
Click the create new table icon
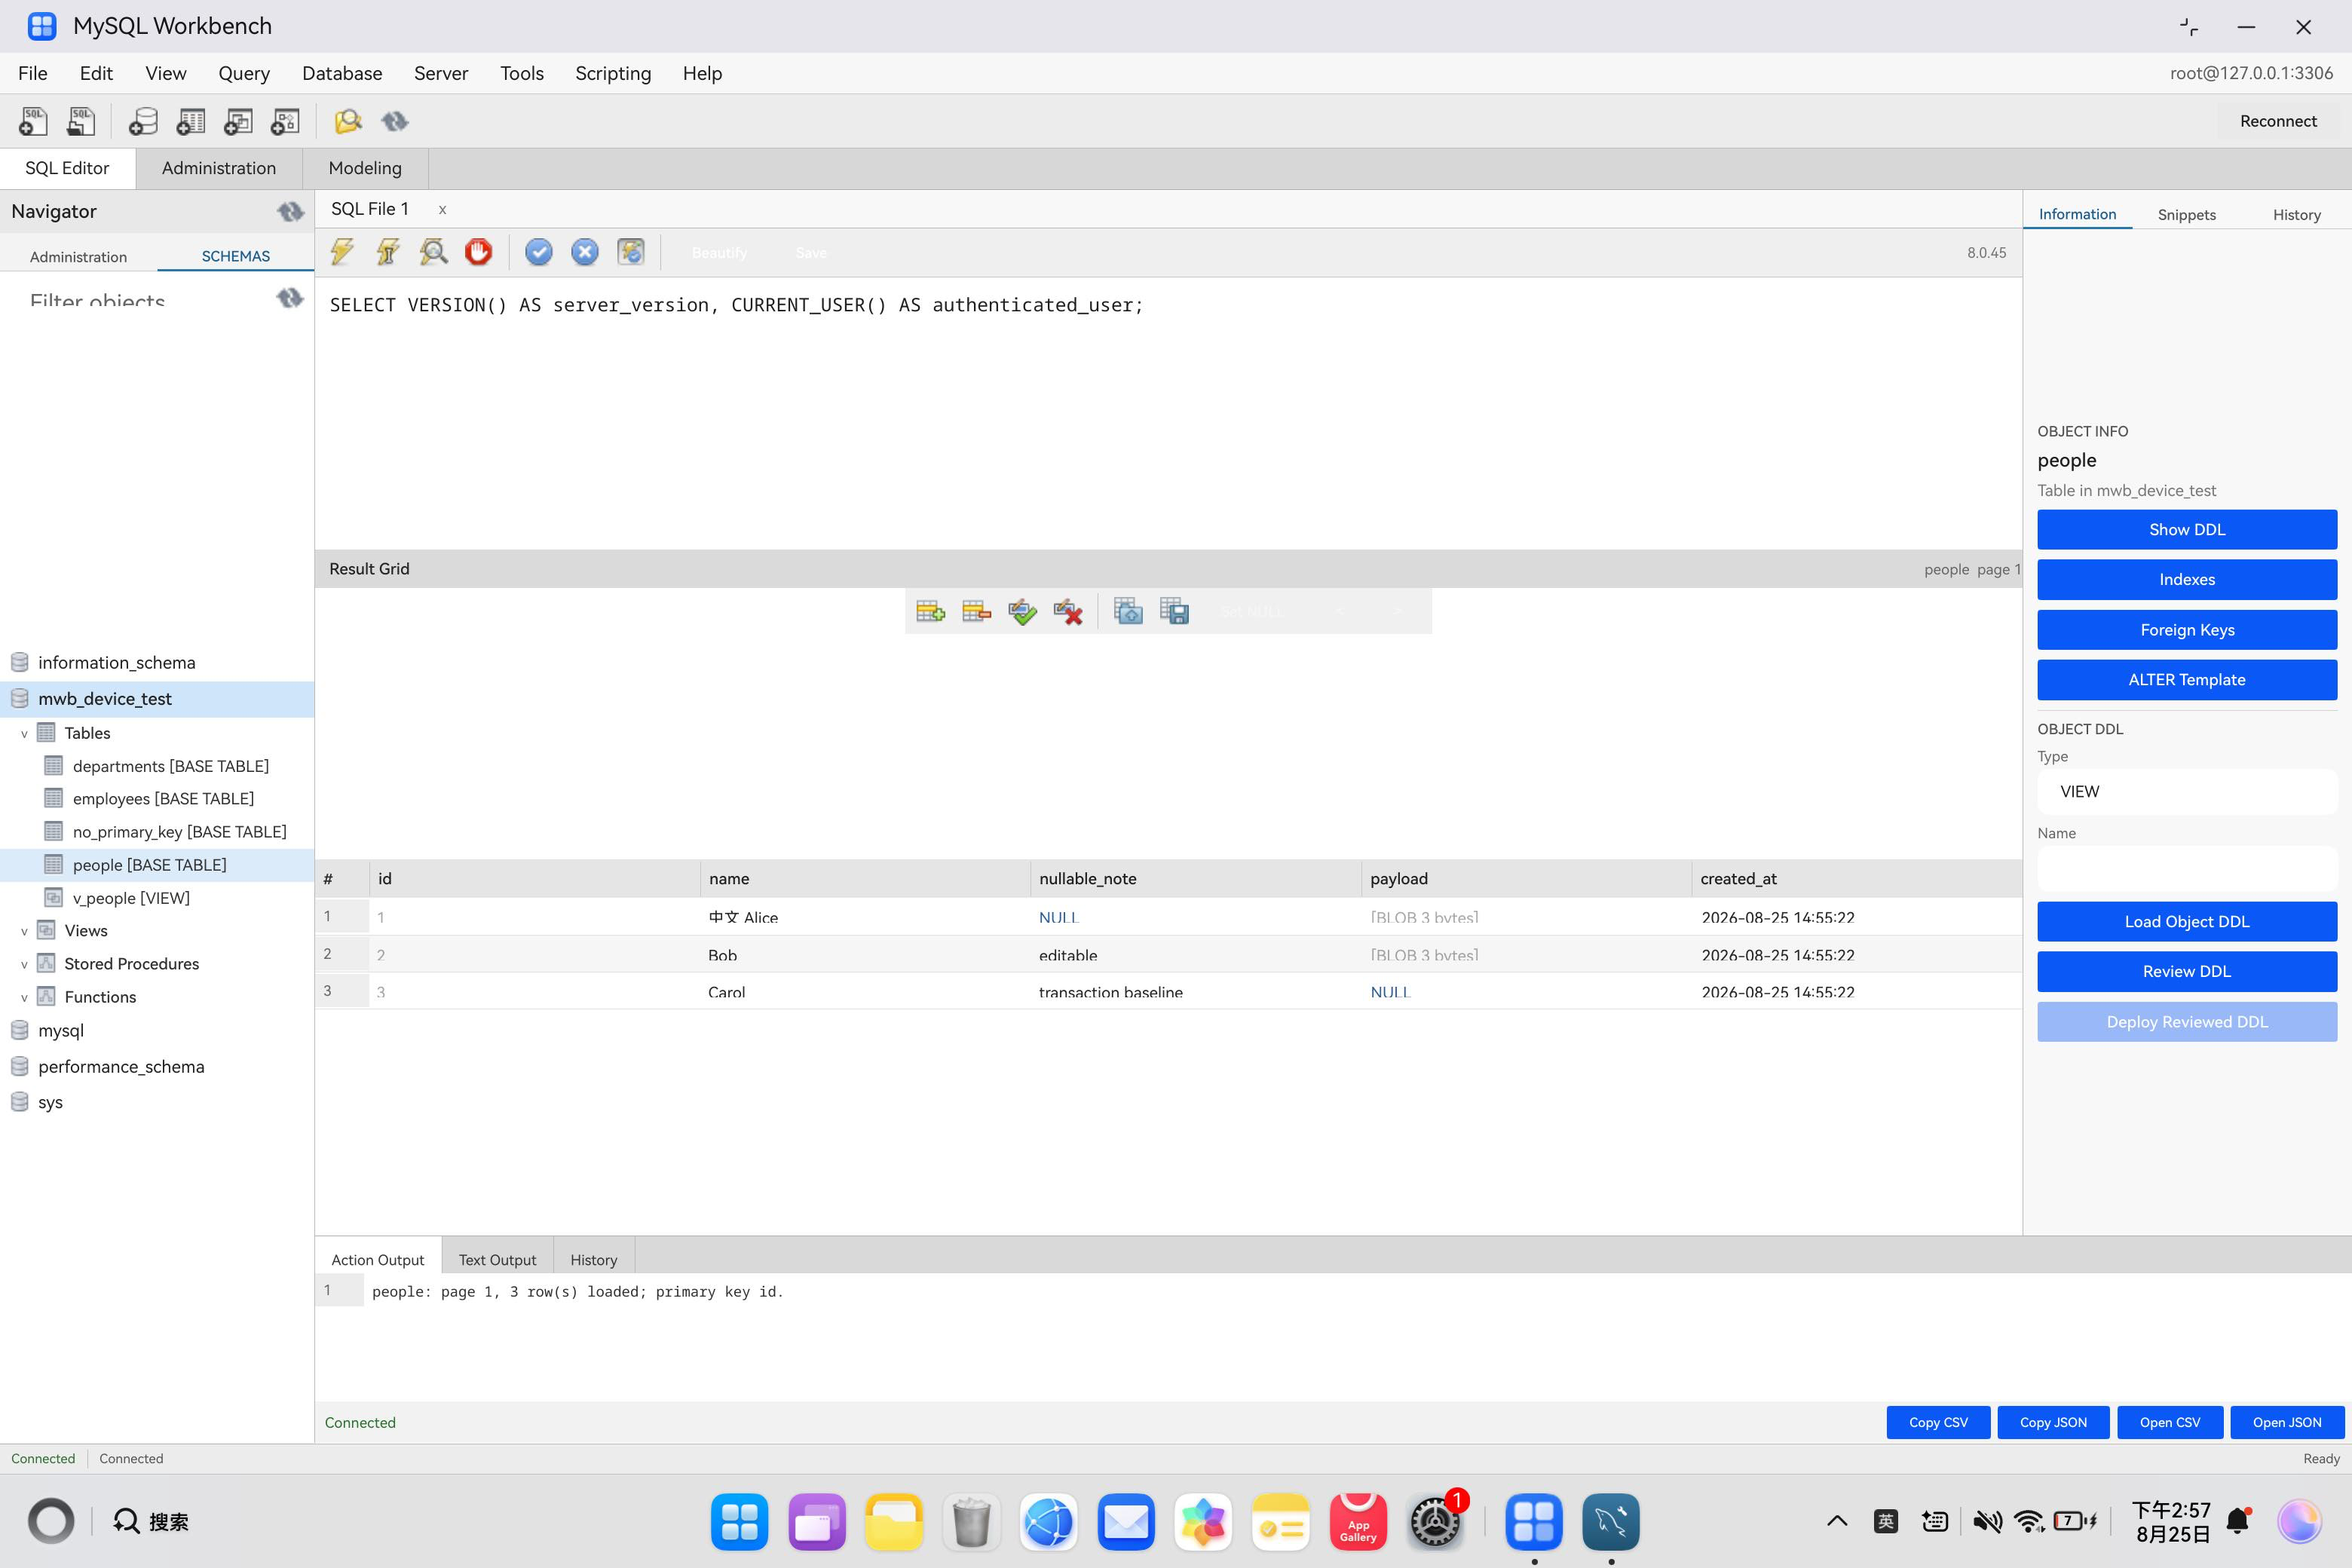[x=190, y=121]
